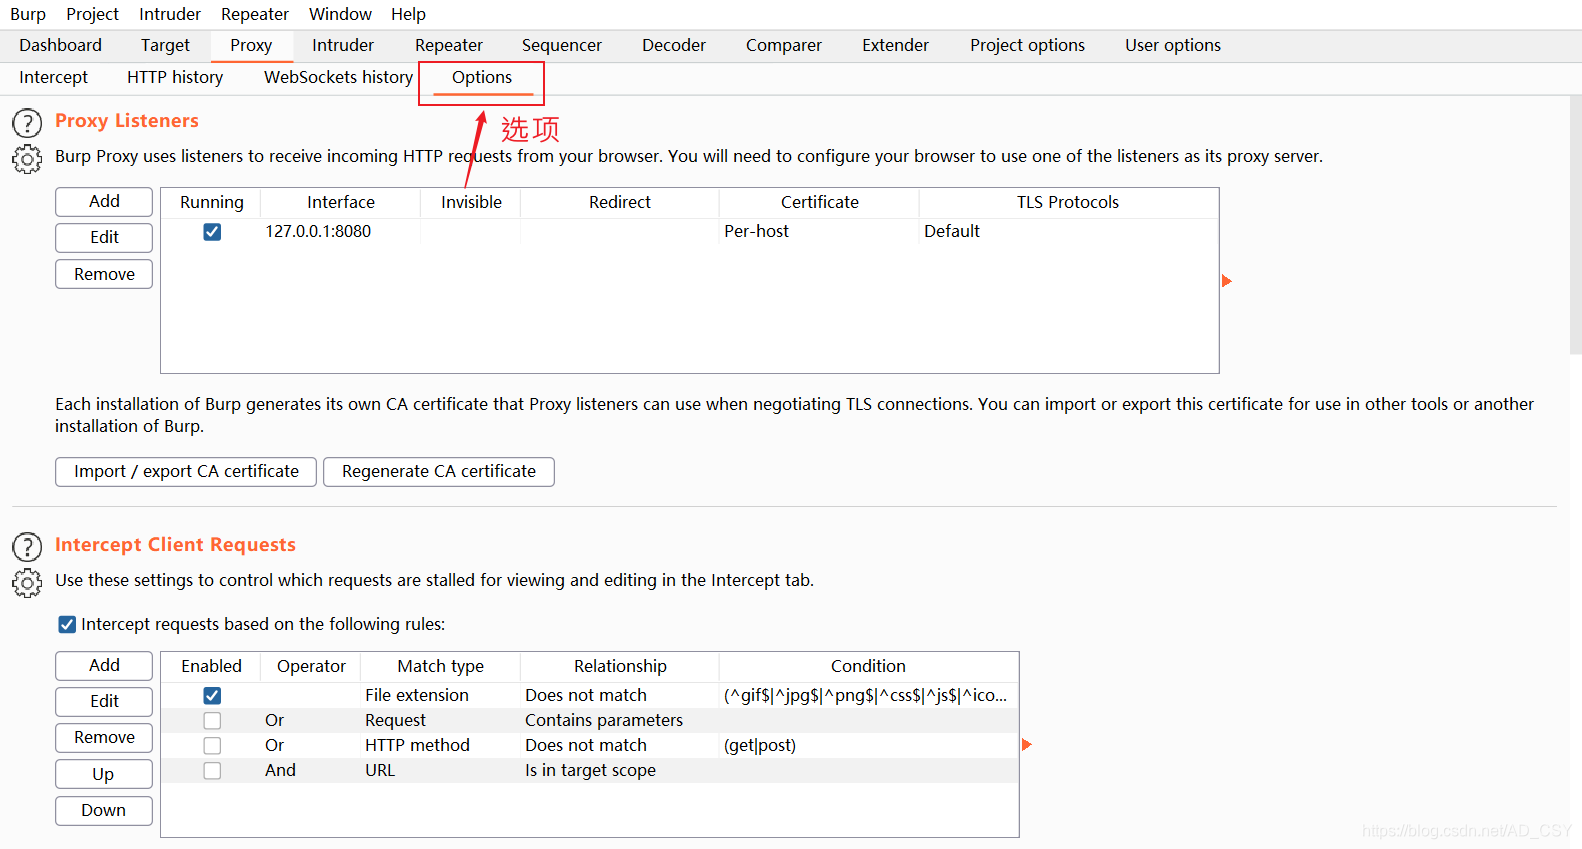1582x849 pixels.
Task: Open help for Proxy Listeners section
Action: 27,123
